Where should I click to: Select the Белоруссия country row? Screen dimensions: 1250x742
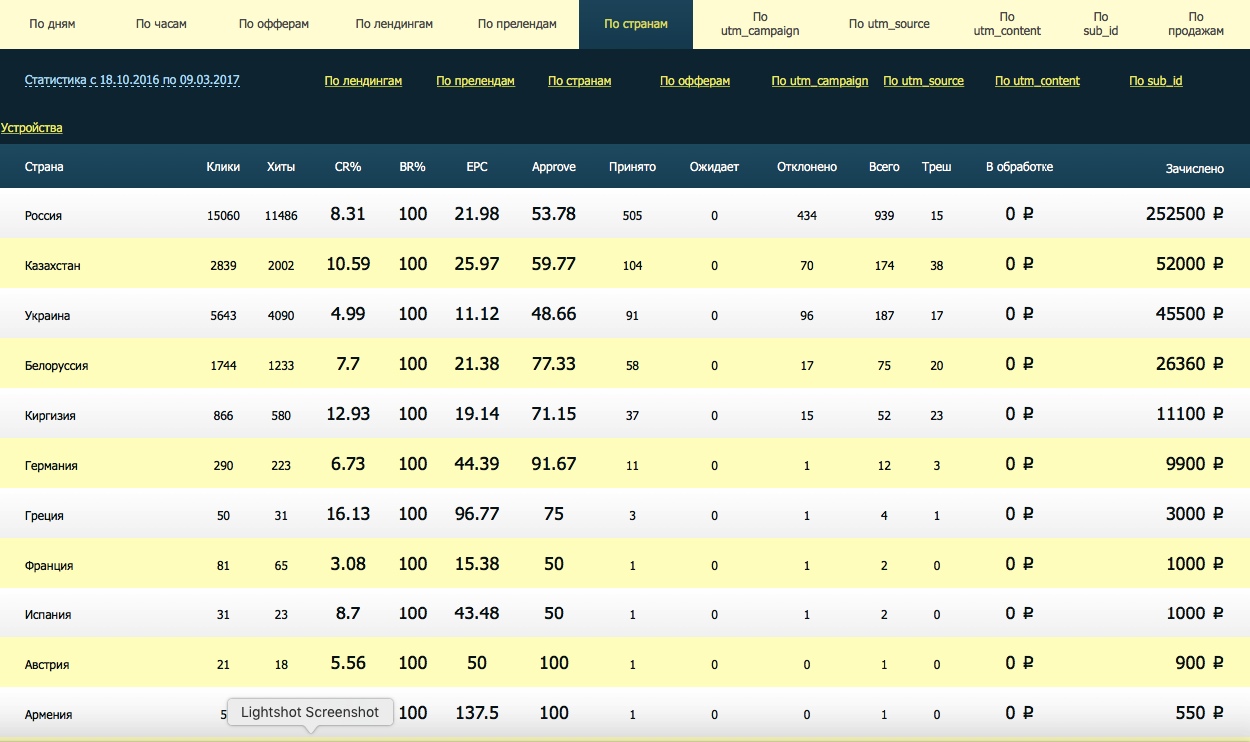[625, 364]
